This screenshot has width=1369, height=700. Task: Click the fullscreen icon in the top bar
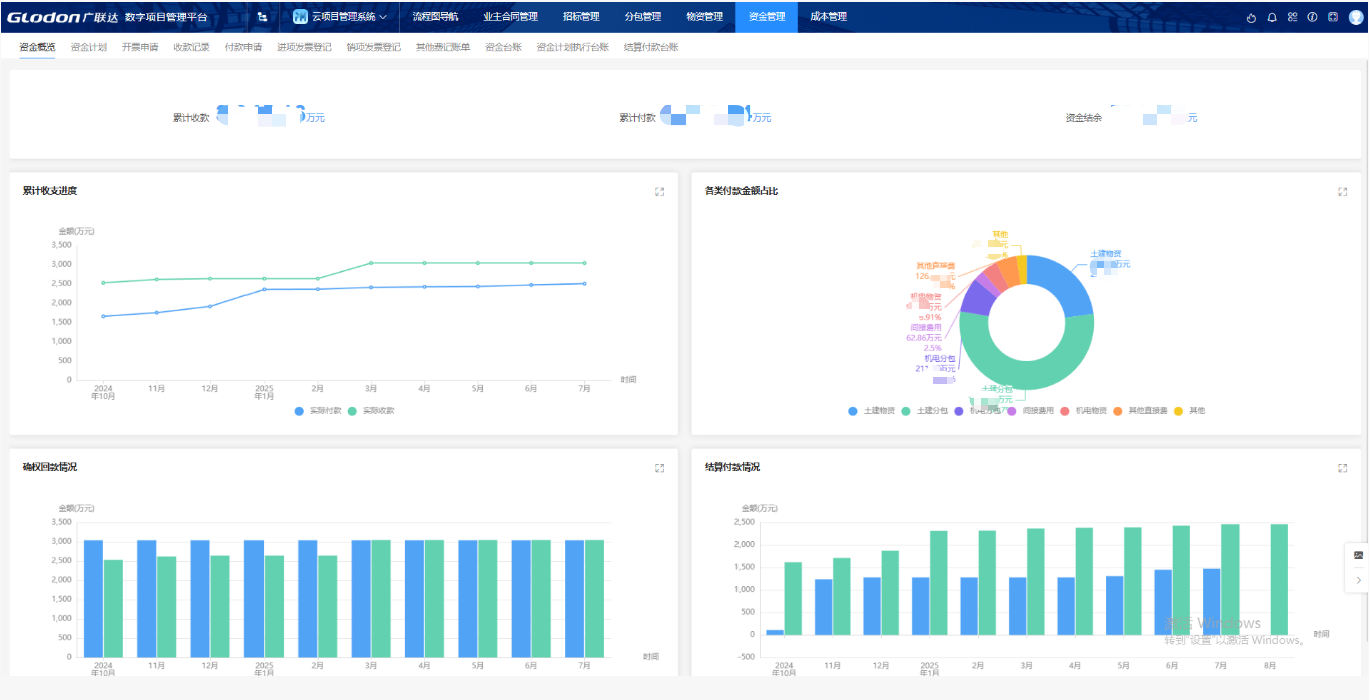tap(1332, 17)
